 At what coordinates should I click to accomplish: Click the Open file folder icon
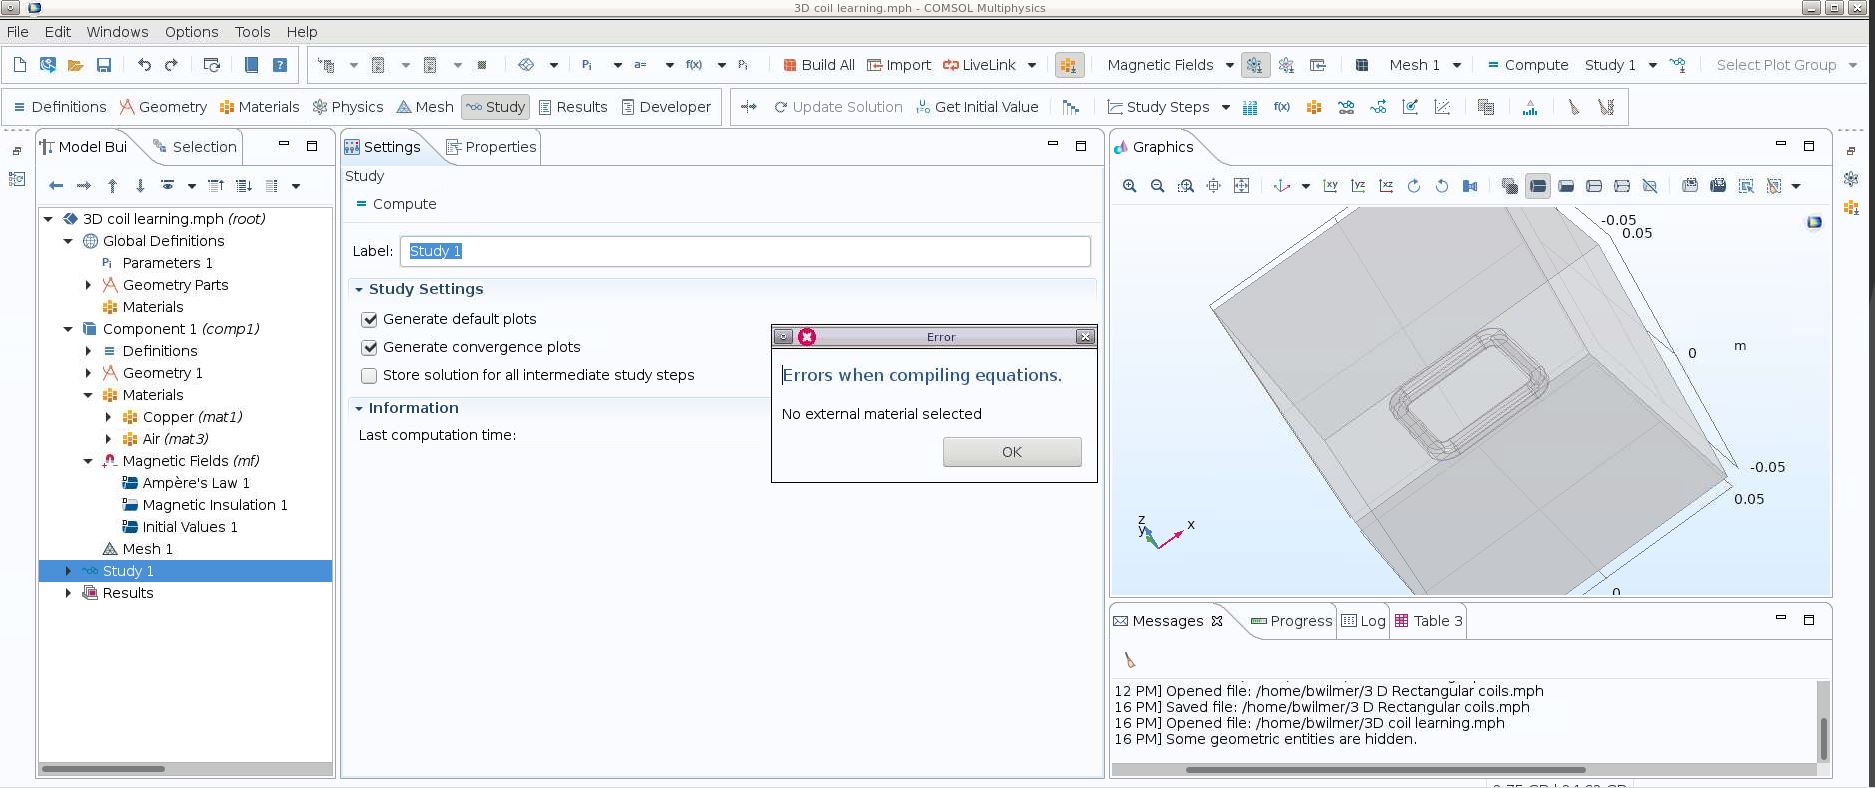click(x=75, y=65)
